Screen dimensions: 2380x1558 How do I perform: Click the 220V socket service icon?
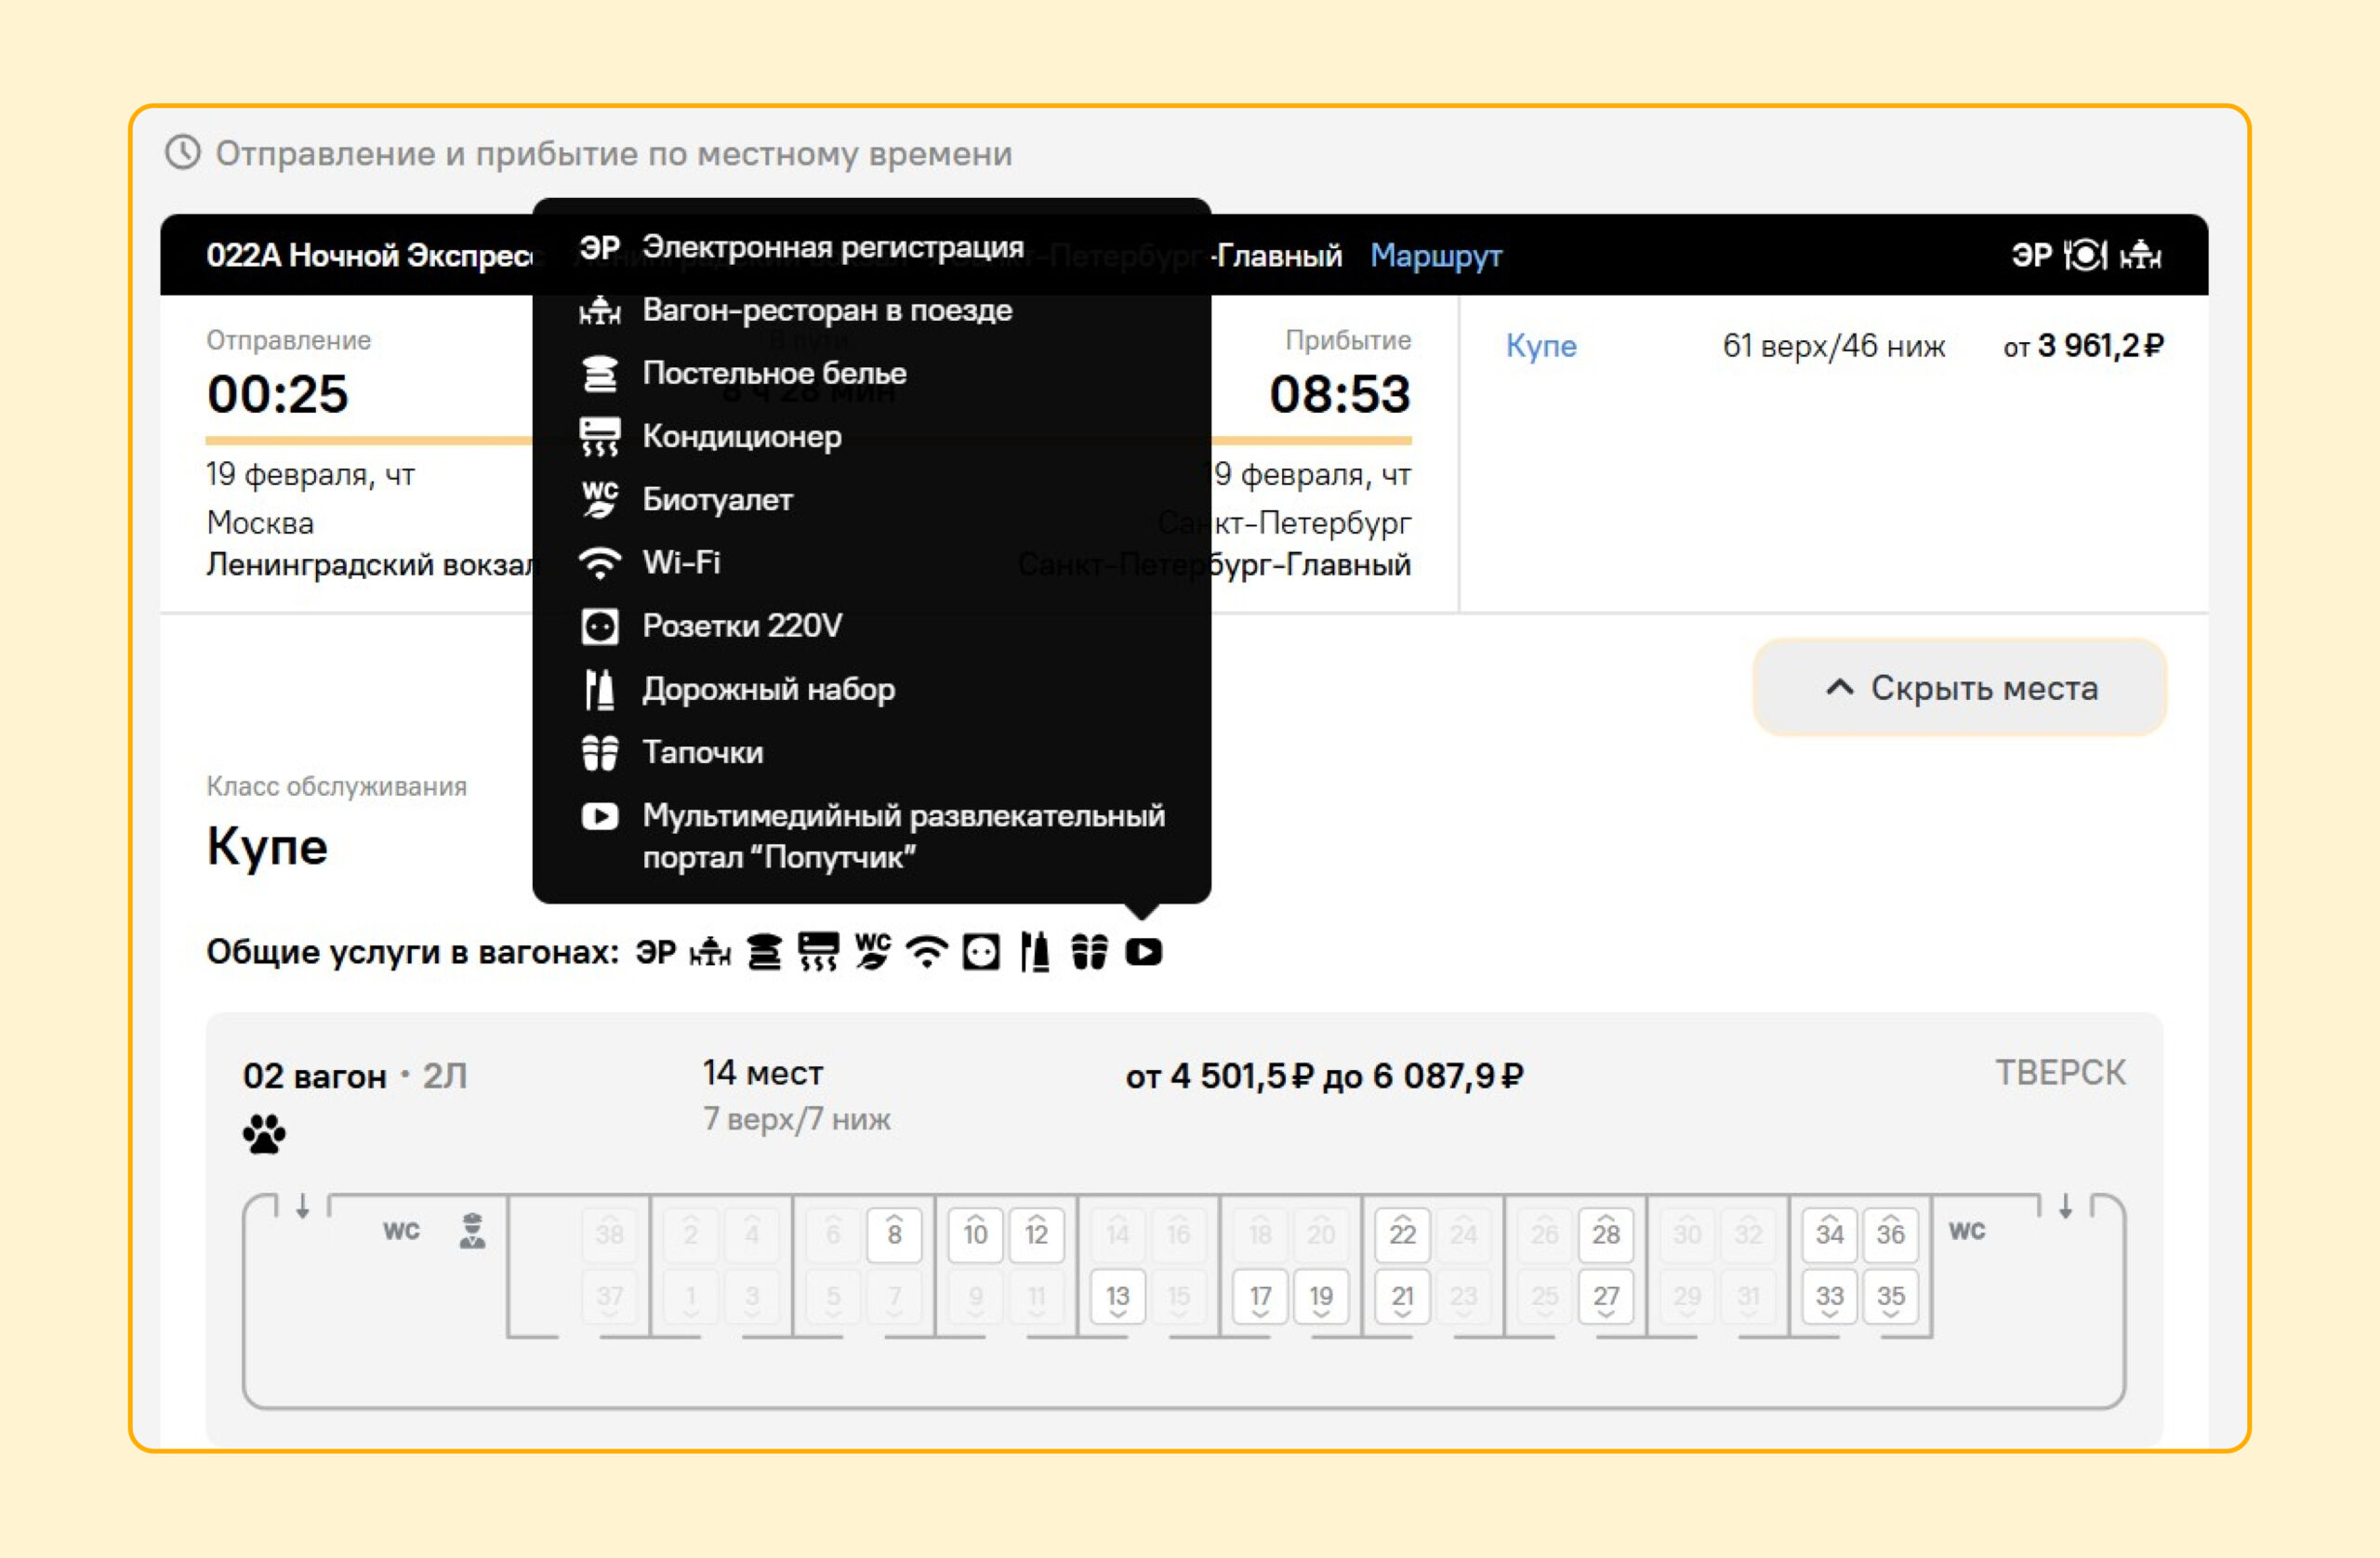(981, 952)
